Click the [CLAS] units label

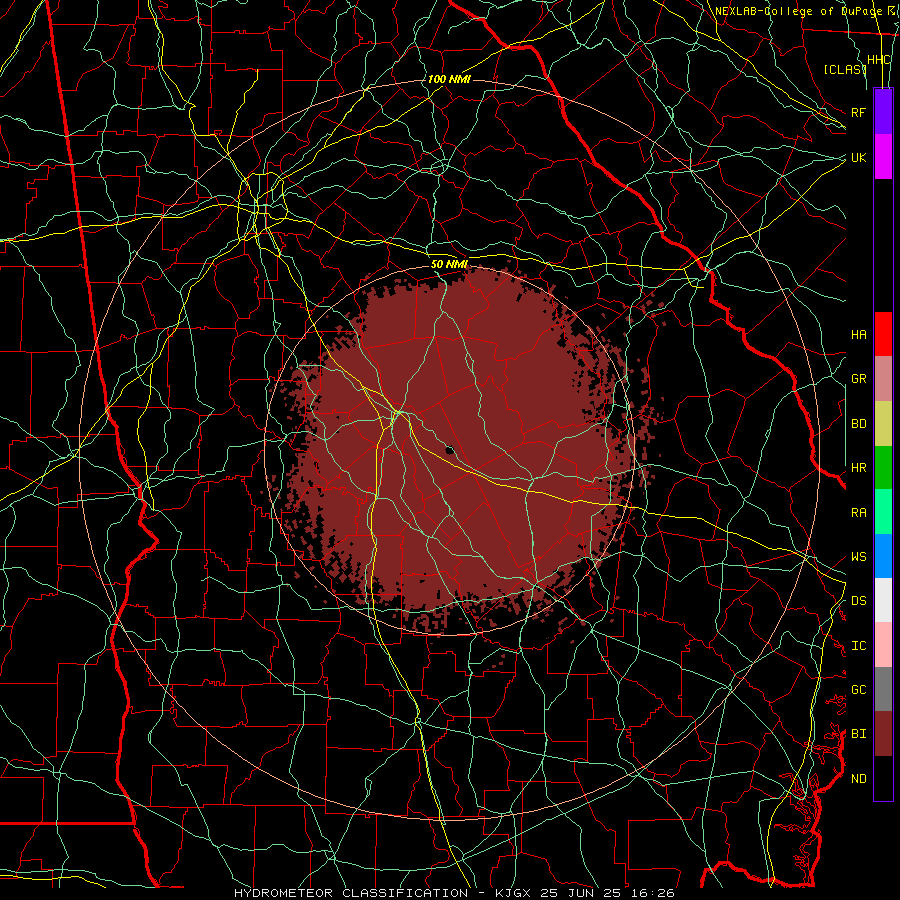point(845,69)
